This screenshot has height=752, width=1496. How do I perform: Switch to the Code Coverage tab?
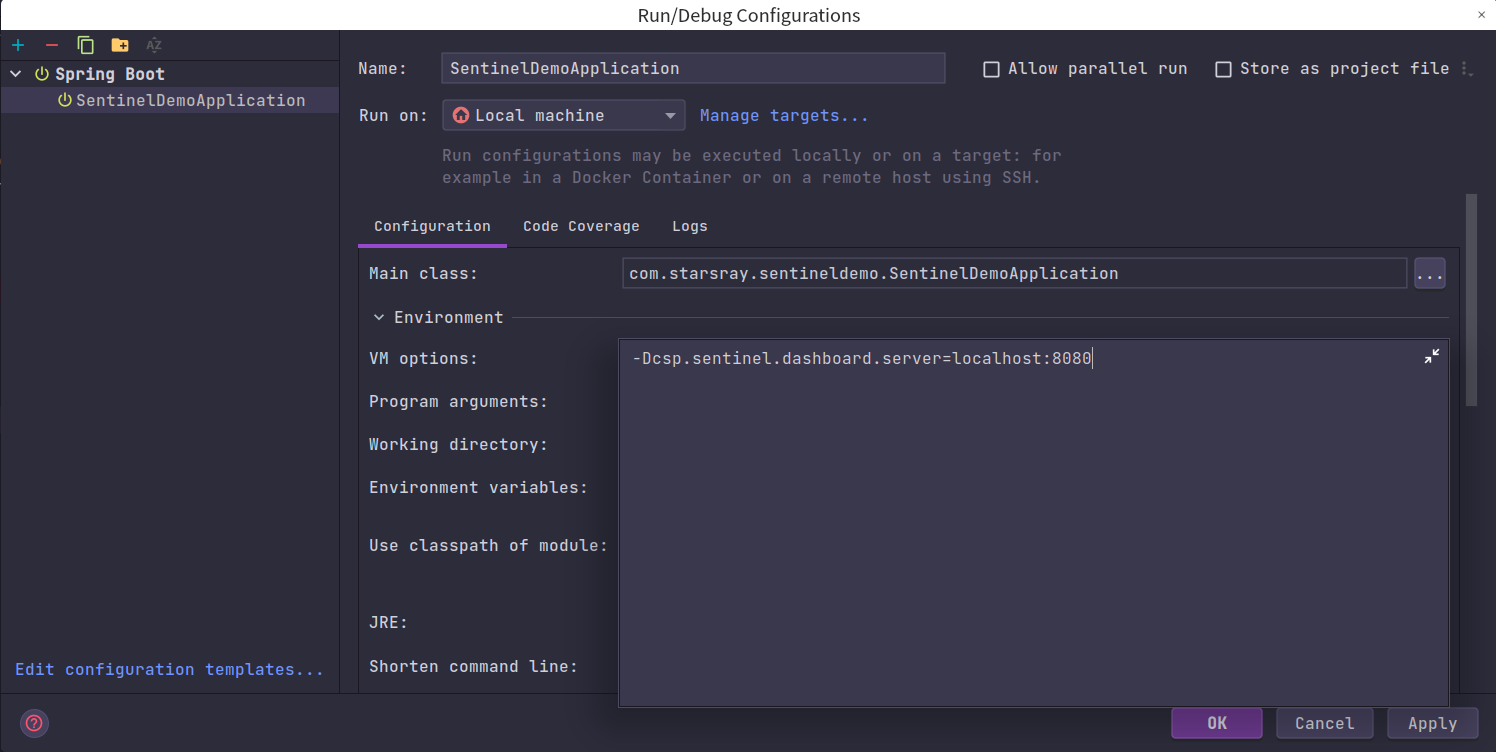[x=581, y=226]
